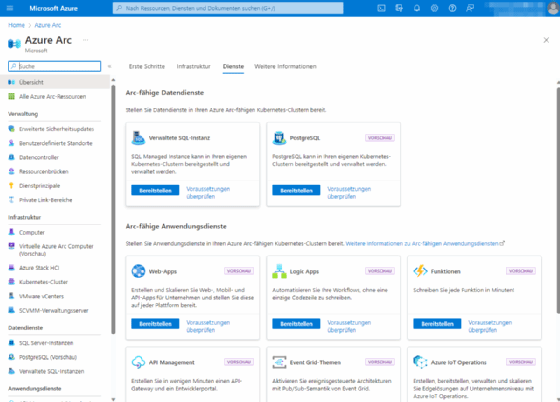Viewport: 560px width, 402px height.
Task: Open the Weitere Informationen tab
Action: coord(285,66)
